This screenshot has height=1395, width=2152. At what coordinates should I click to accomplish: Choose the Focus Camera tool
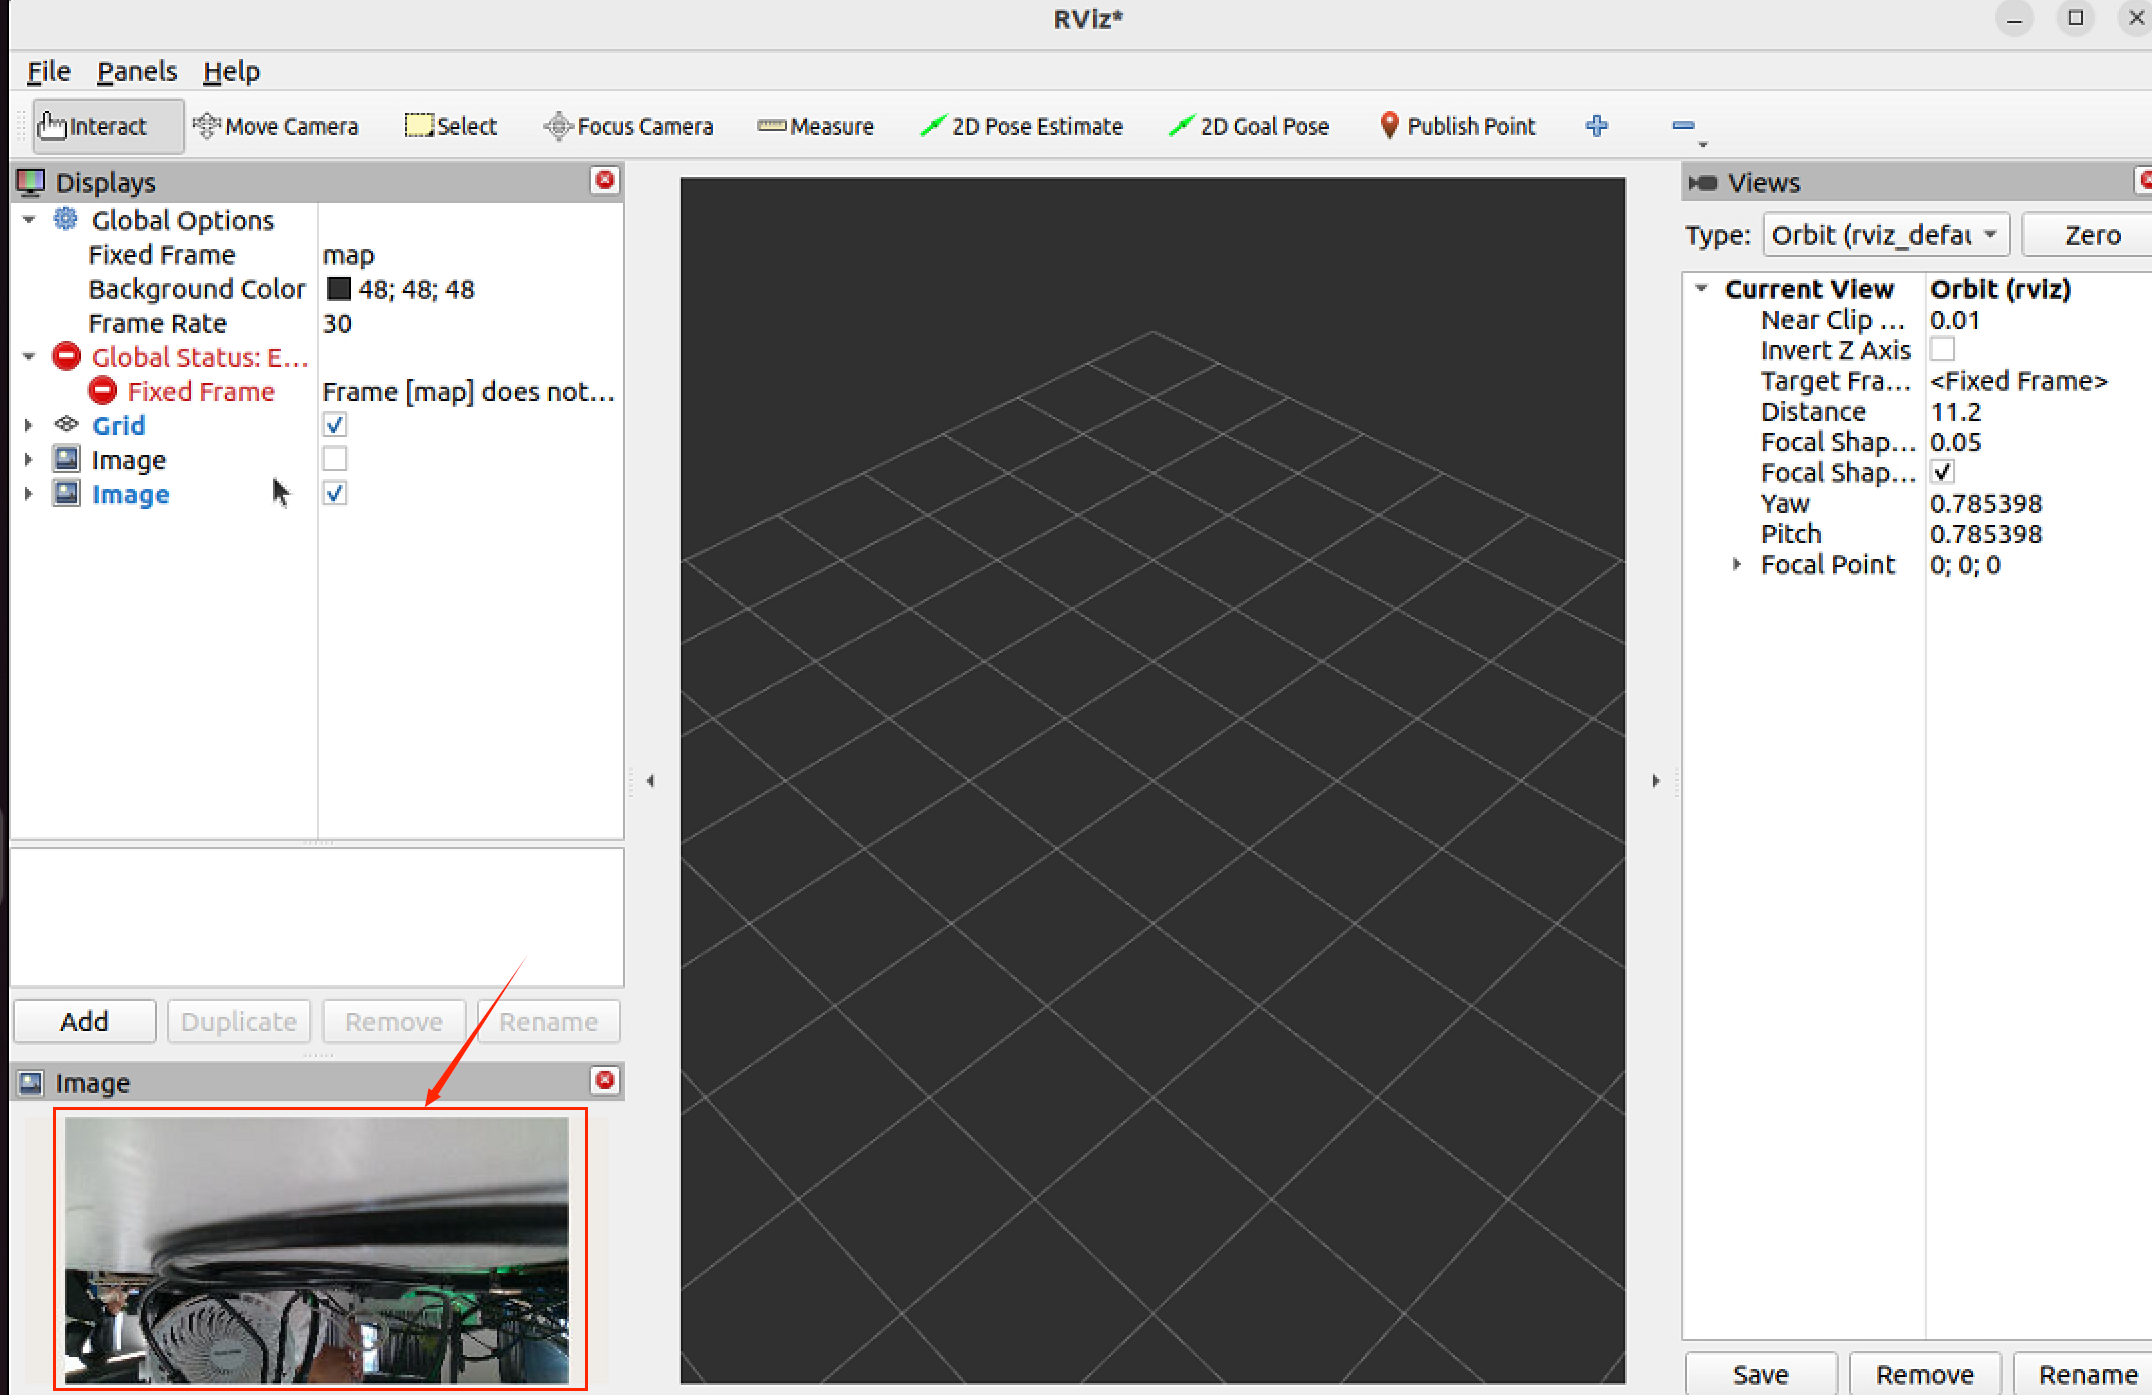pos(629,126)
